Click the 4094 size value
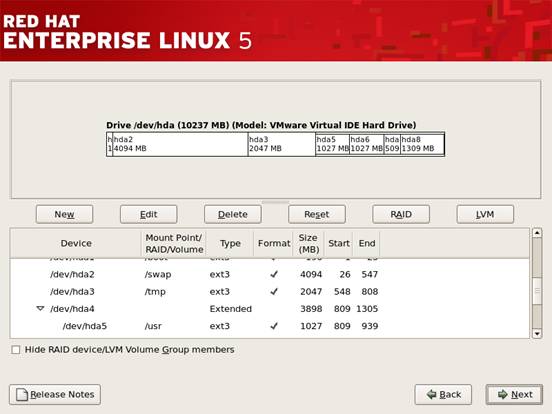This screenshot has height=414, width=552. [x=311, y=274]
